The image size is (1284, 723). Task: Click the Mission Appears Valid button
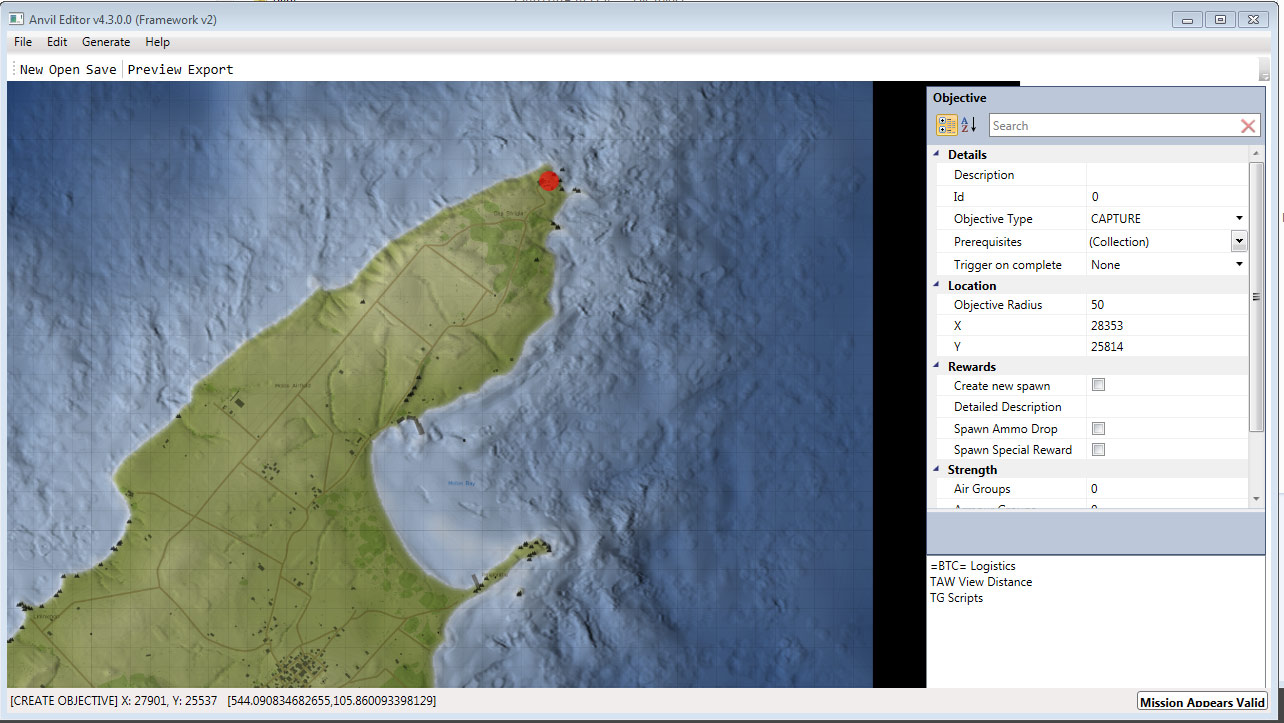coord(1203,702)
